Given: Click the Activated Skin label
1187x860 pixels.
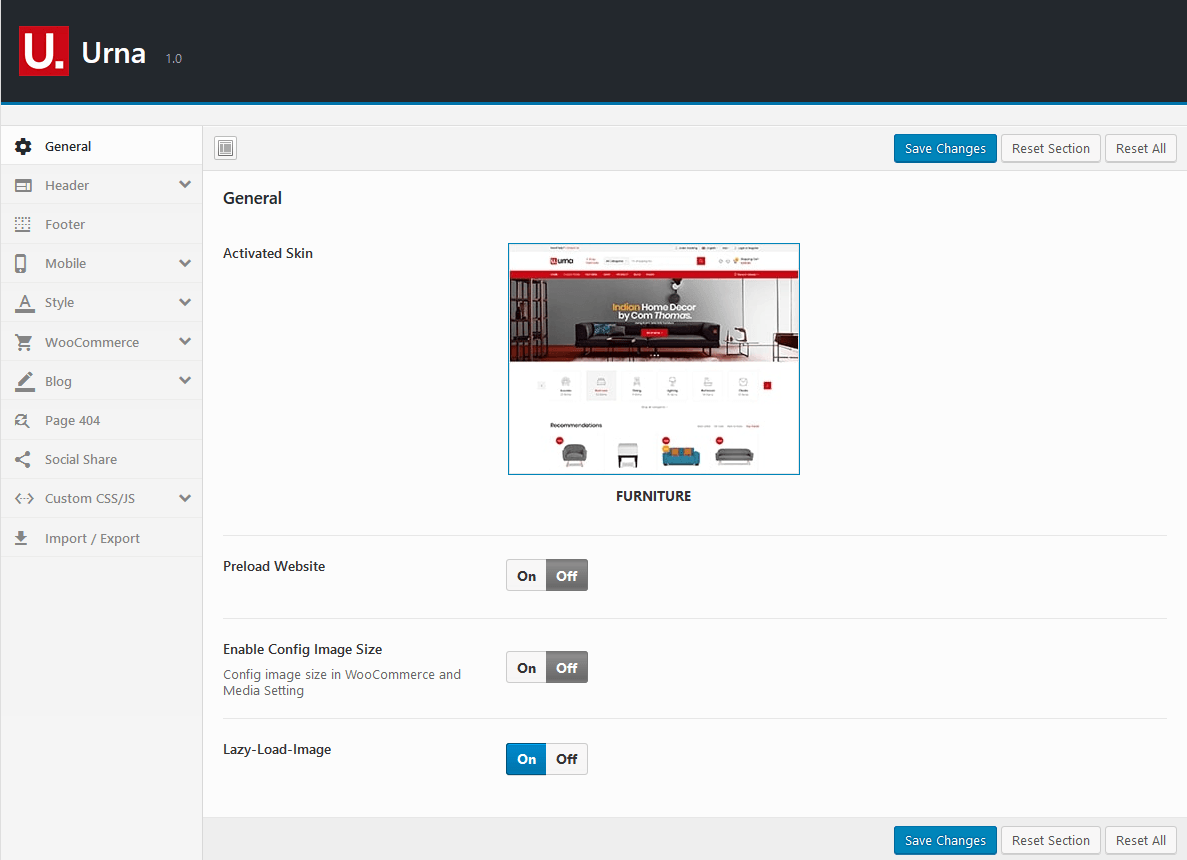Looking at the screenshot, I should point(268,254).
